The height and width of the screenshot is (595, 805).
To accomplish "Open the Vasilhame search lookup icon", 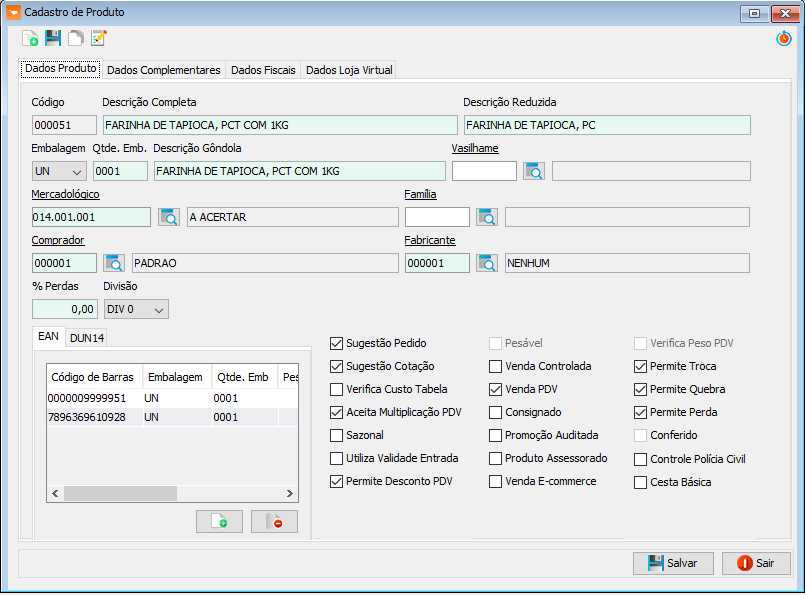I will (x=534, y=171).
